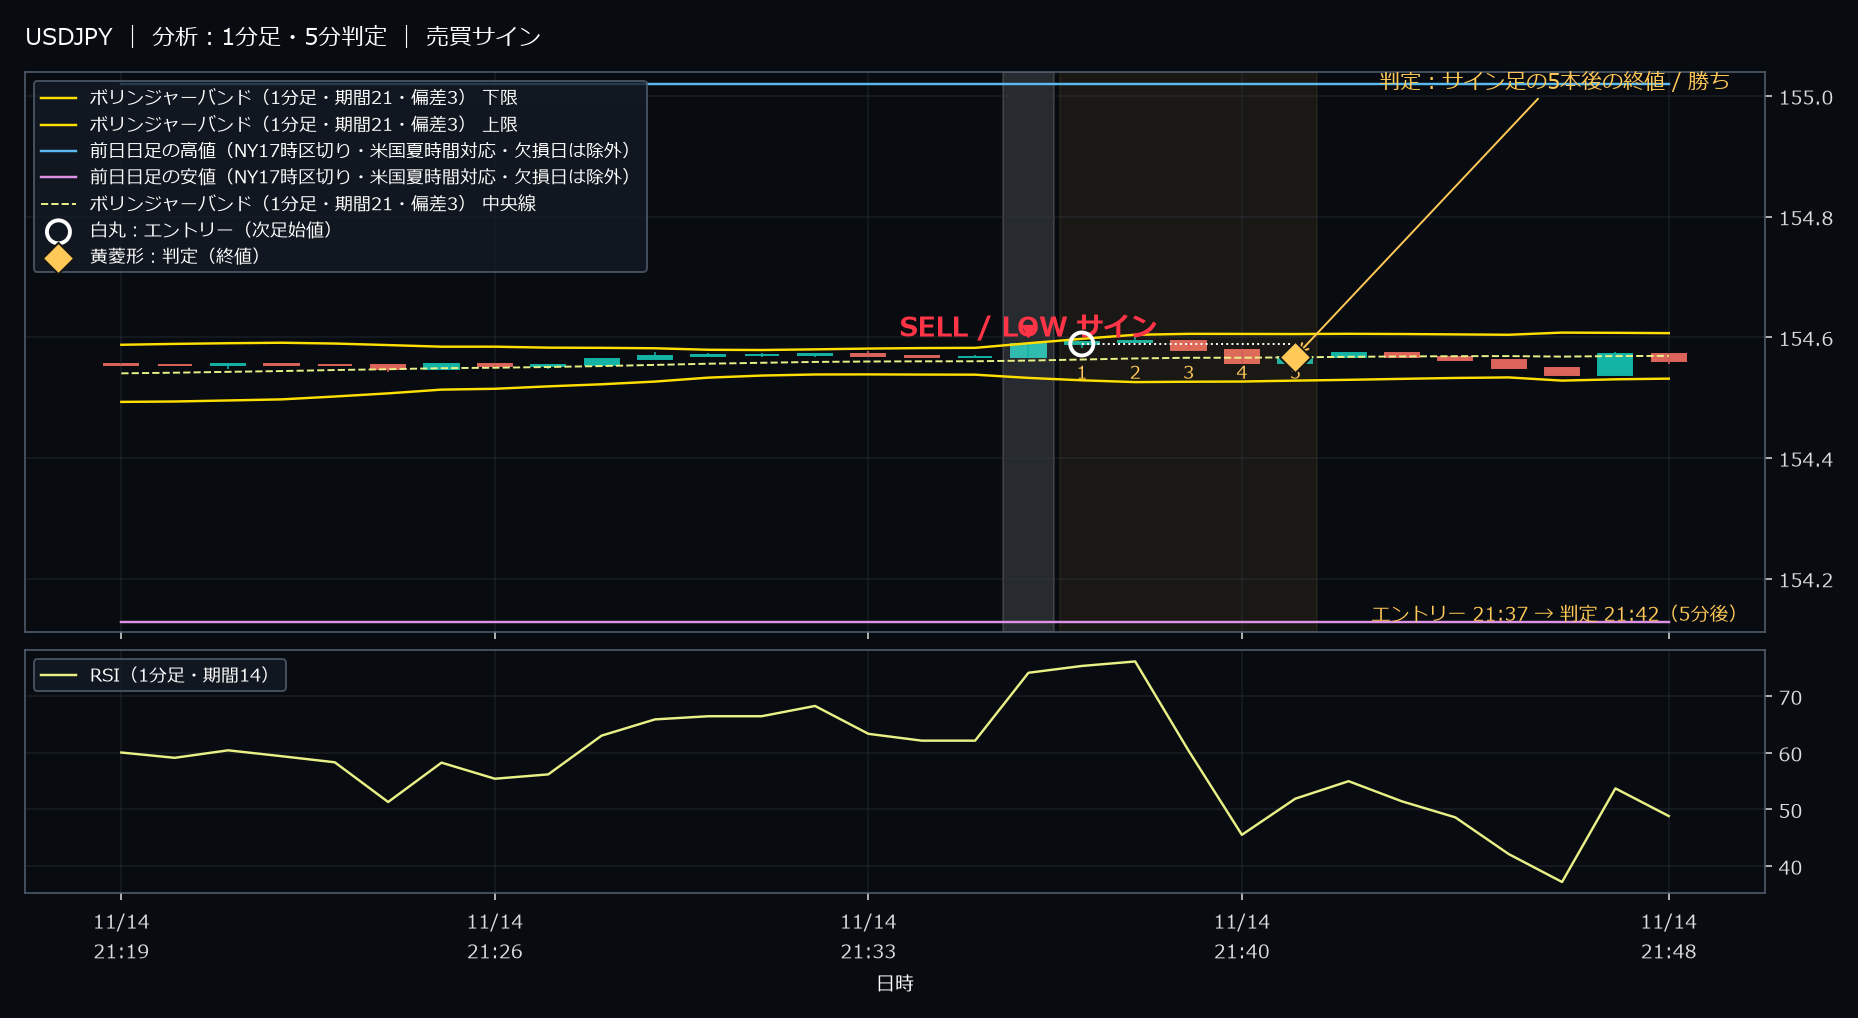
Task: Click the SELL / LOW サイン label
Action: point(1028,327)
